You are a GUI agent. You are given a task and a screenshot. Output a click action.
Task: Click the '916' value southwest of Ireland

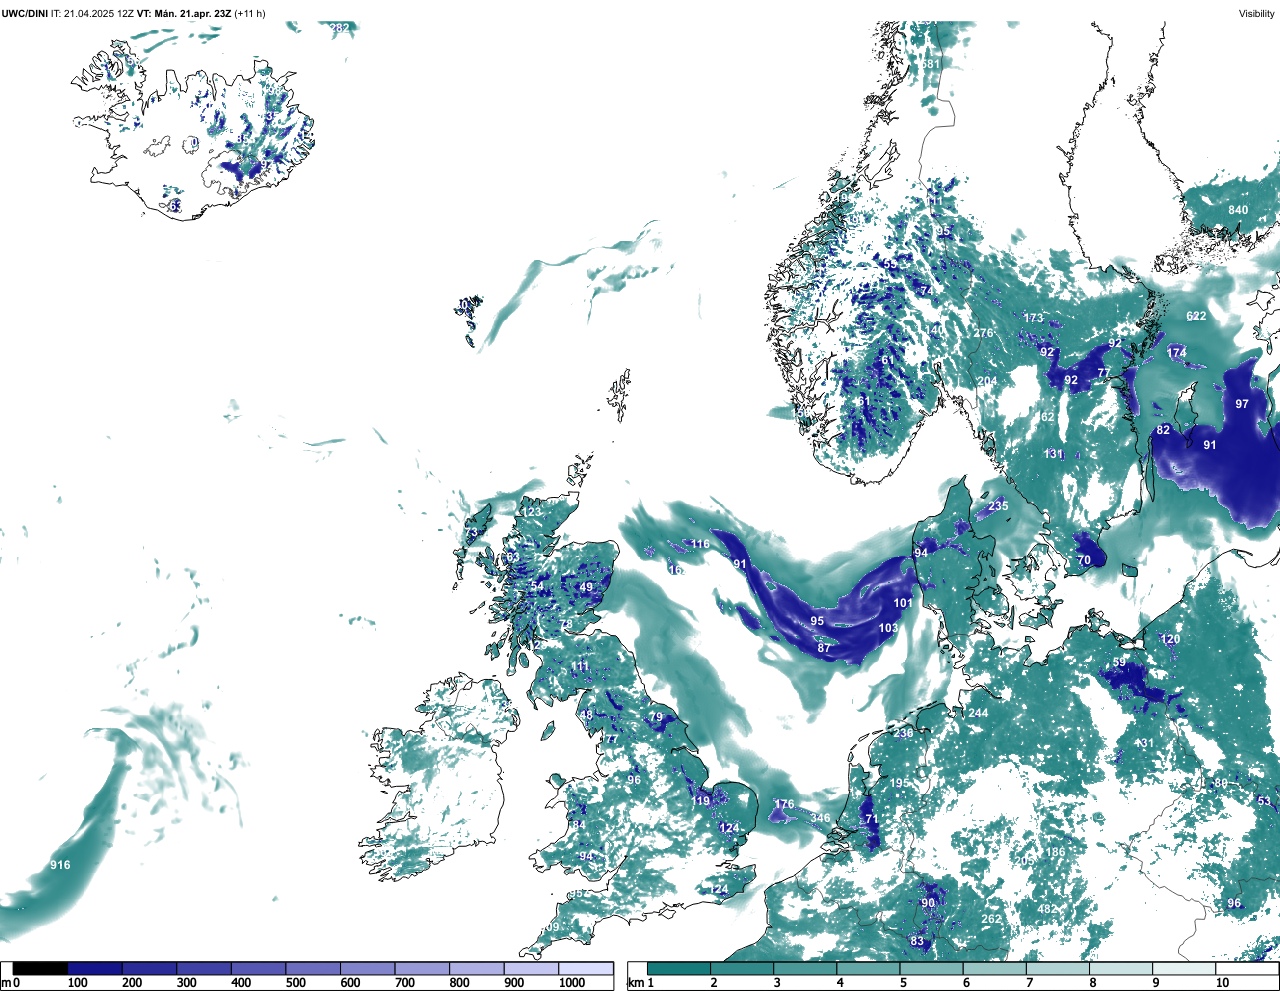pyautogui.click(x=60, y=865)
